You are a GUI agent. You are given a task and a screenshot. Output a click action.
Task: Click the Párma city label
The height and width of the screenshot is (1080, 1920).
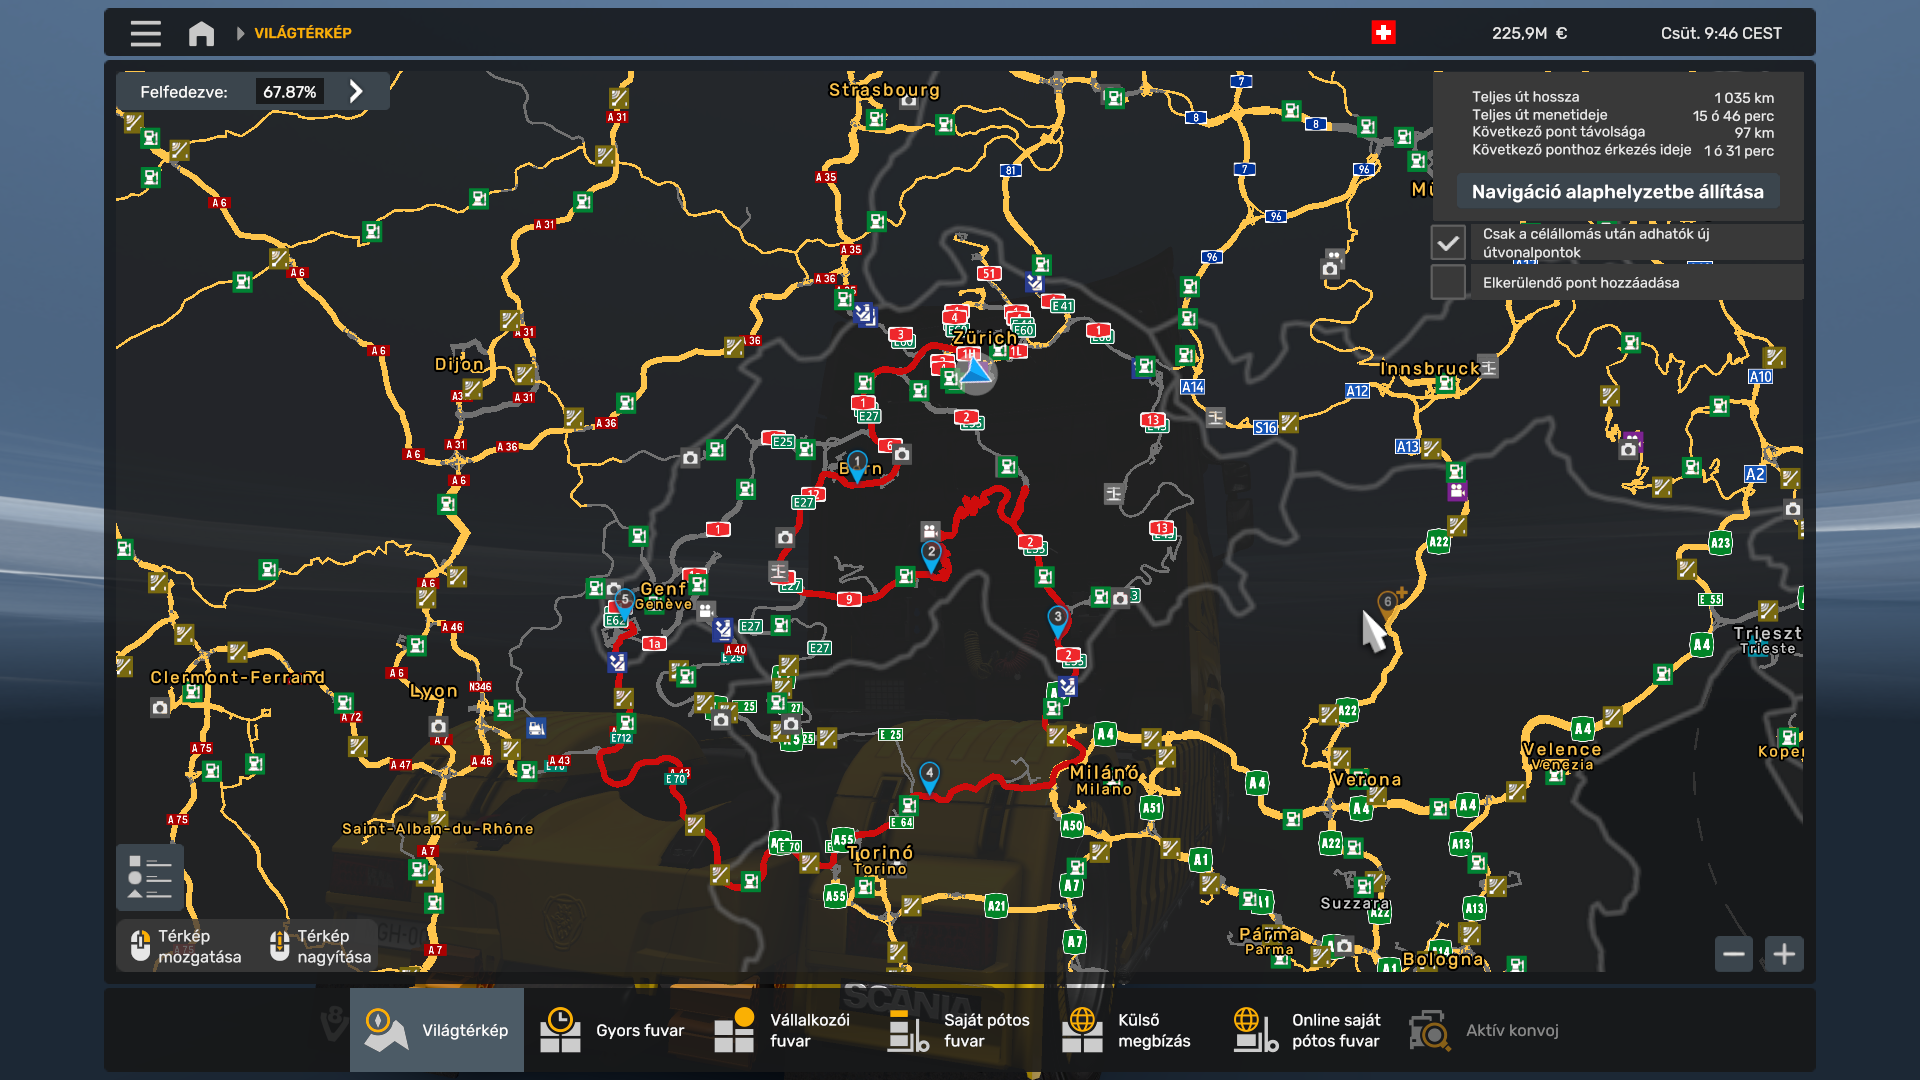pyautogui.click(x=1270, y=934)
